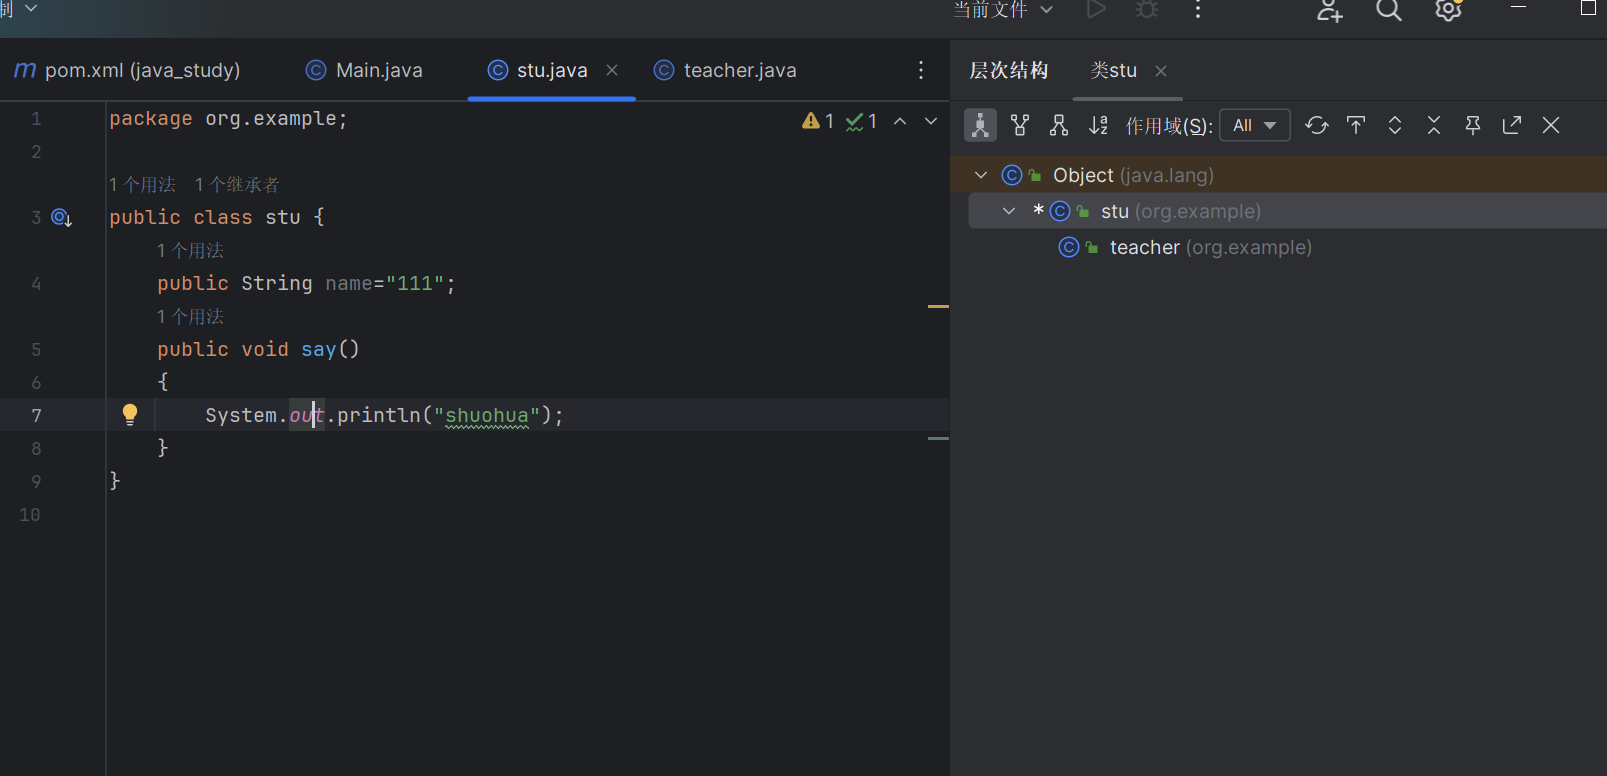Click lower warning stripe mark on scrollbar
This screenshot has height=776, width=1607.
coord(938,438)
